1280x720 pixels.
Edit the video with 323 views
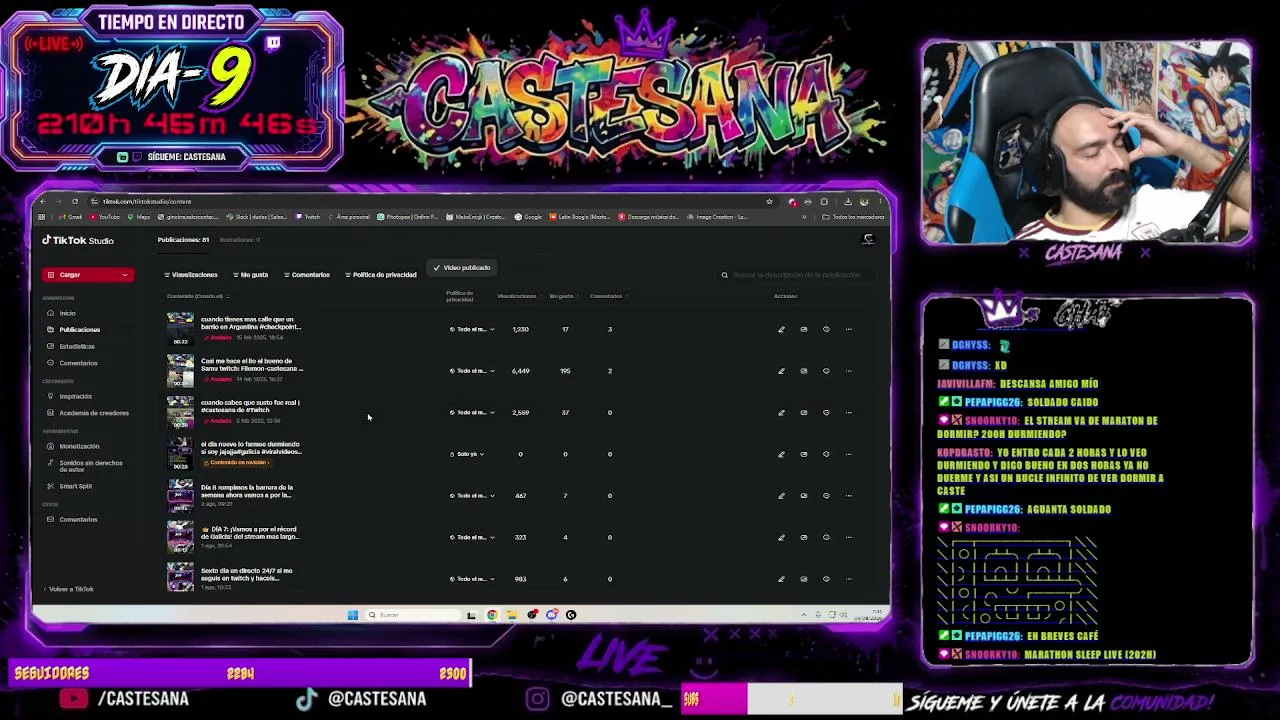pyautogui.click(x=781, y=537)
